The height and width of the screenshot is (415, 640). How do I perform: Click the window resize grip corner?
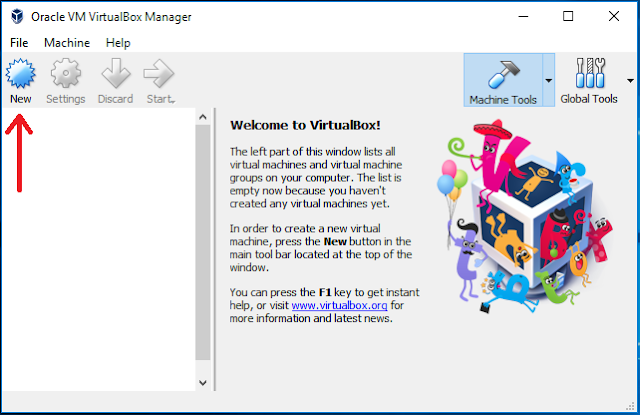click(x=630, y=406)
